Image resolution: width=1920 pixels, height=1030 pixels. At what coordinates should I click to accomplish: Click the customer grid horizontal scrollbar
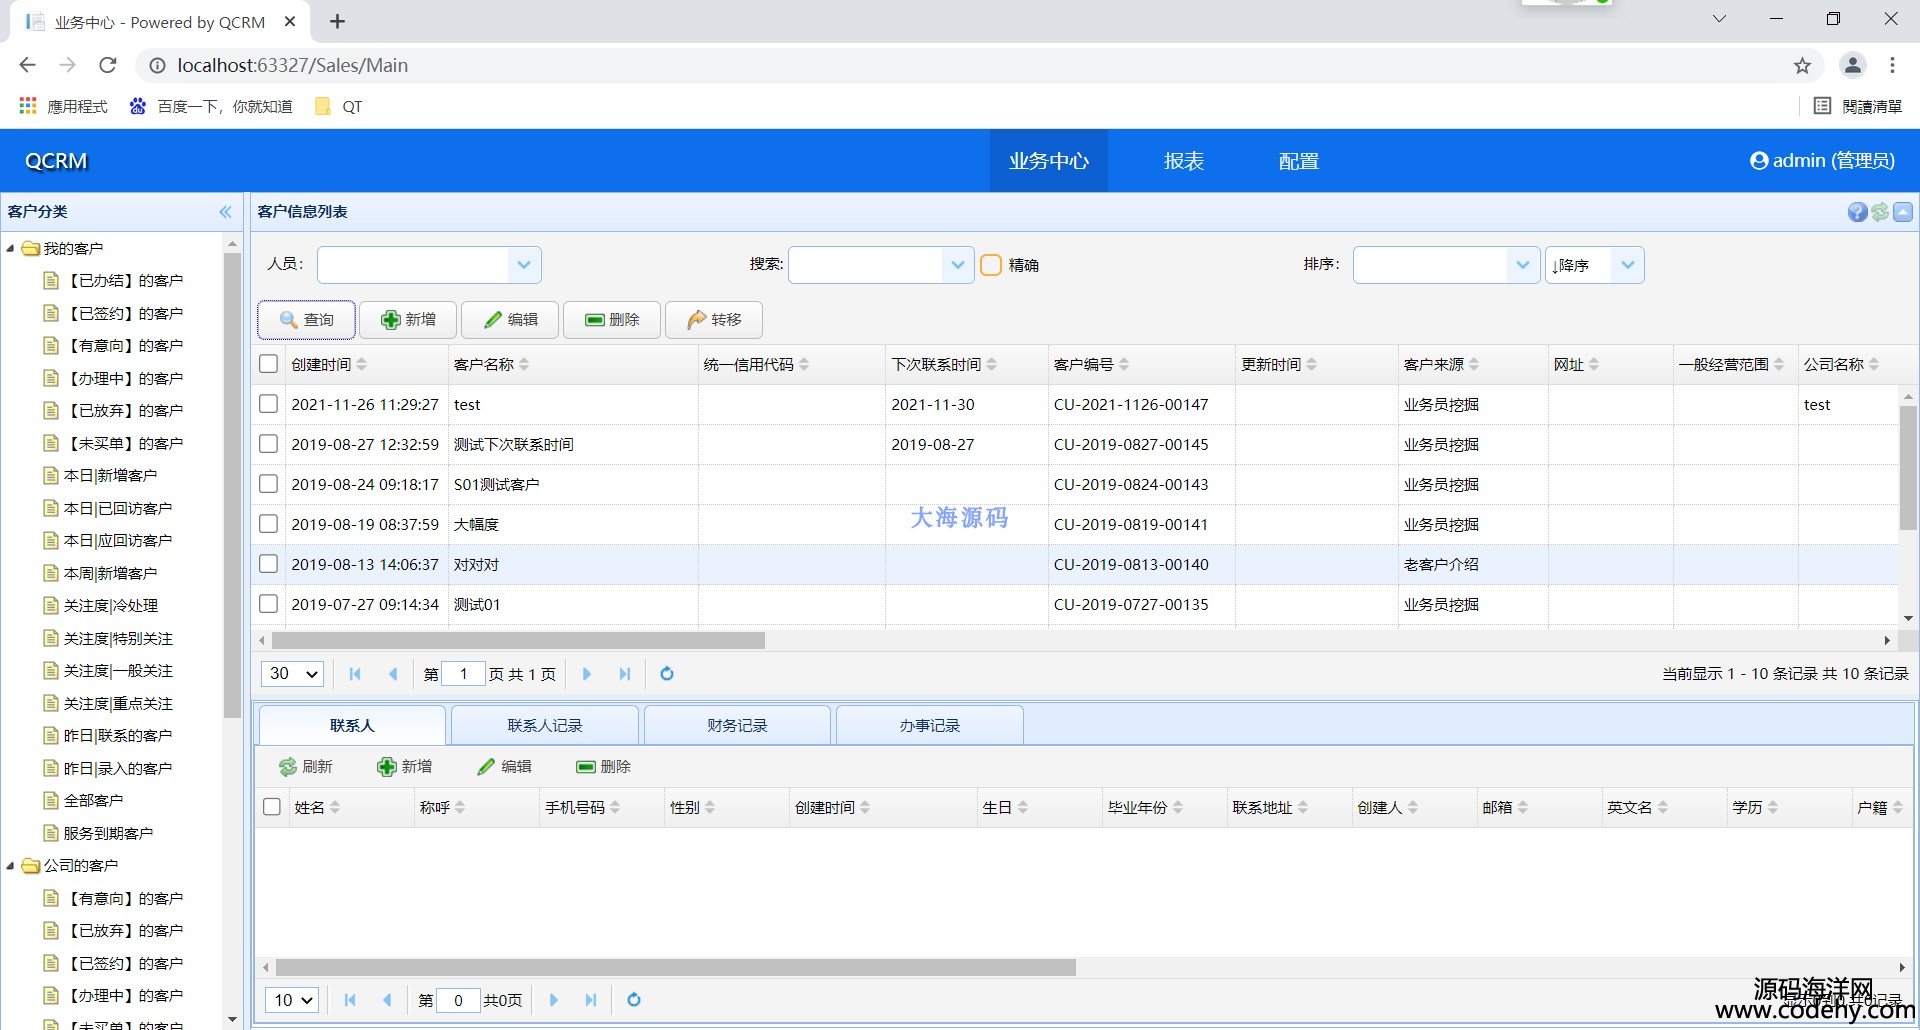coord(518,640)
